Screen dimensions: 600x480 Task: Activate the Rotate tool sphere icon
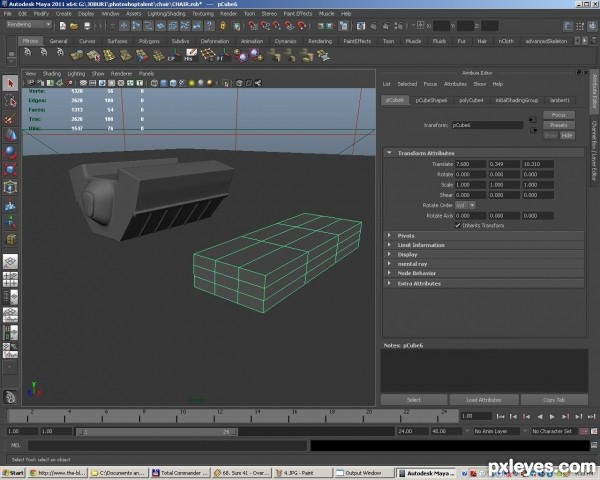coord(10,152)
